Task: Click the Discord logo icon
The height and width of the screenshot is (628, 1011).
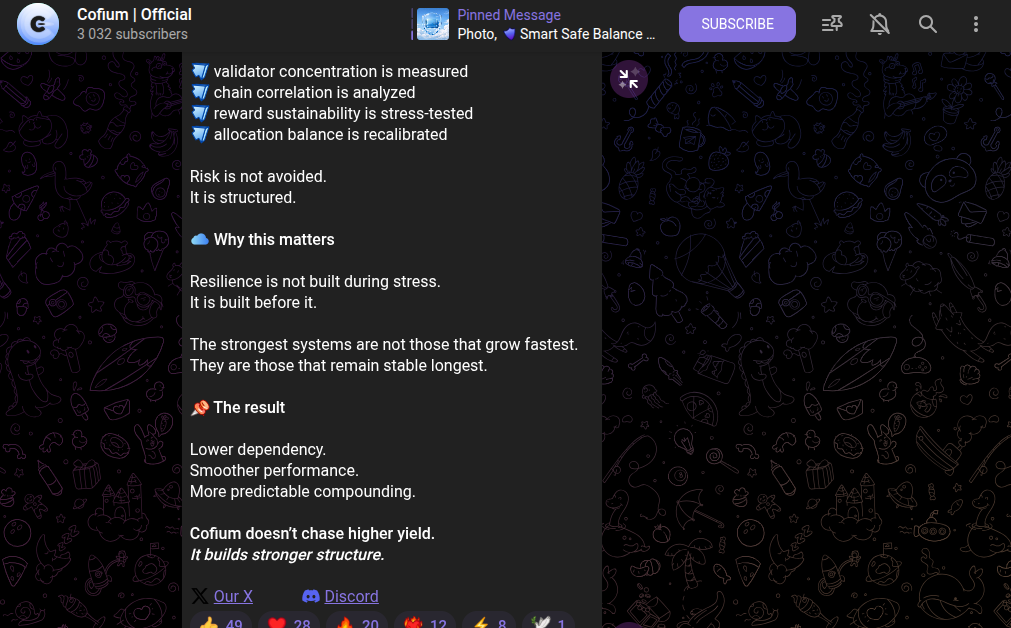Action: point(311,597)
